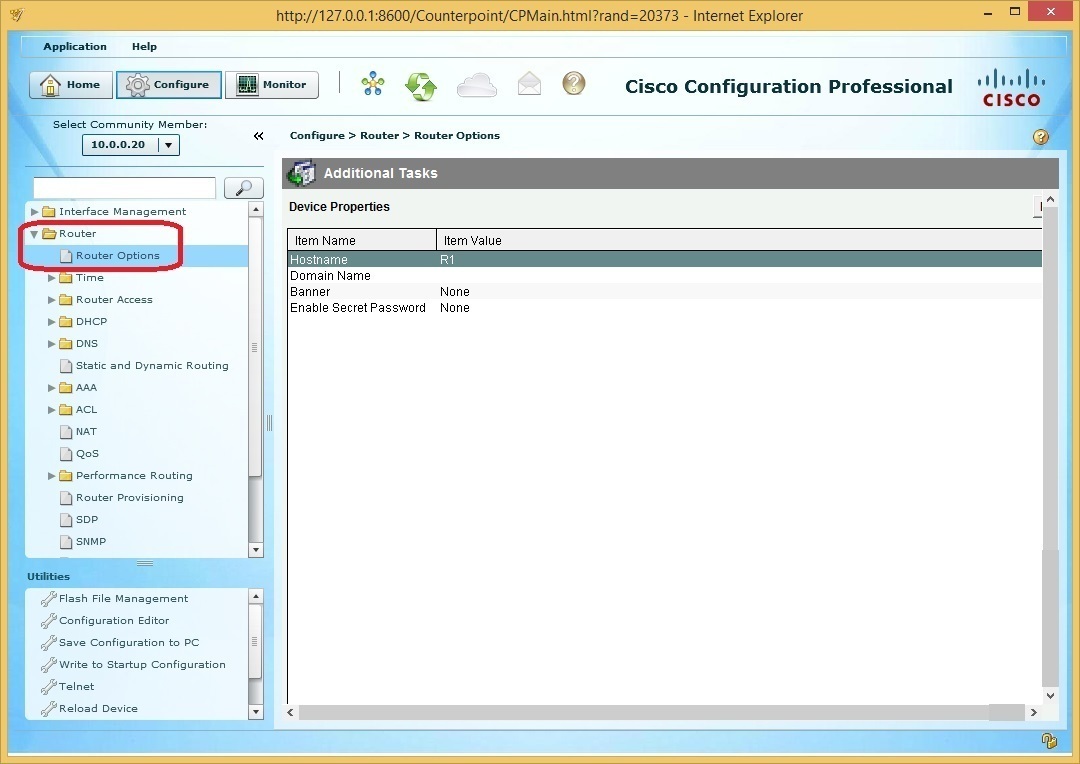Click the QoS page icon
Viewport: 1080px width, 764px height.
point(66,454)
